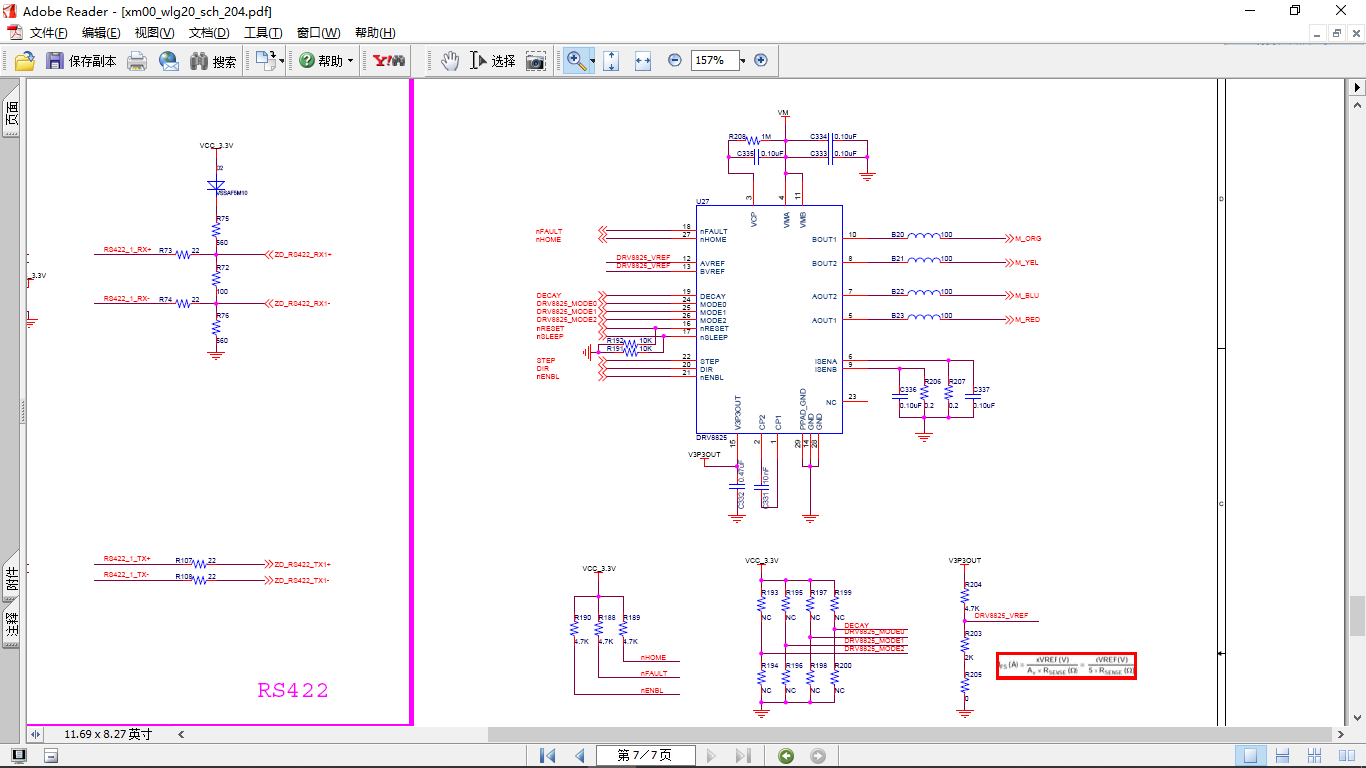Select the Snapshot camera tool

click(x=536, y=61)
